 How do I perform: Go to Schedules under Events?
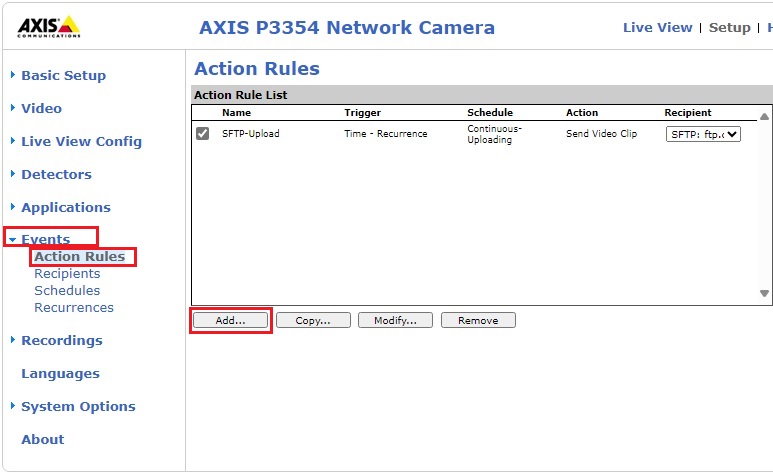tap(67, 291)
